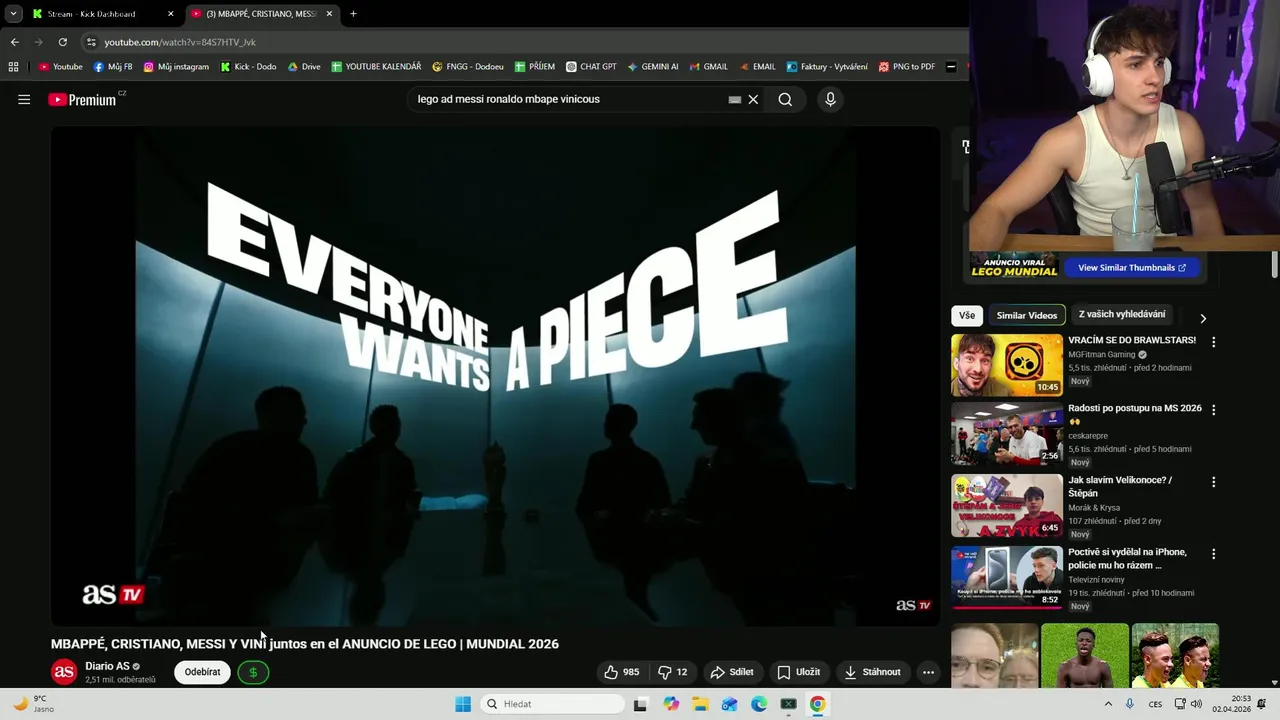Open Microsoft Edge from taskbar
Screen dimensions: 1280x720
759,704
